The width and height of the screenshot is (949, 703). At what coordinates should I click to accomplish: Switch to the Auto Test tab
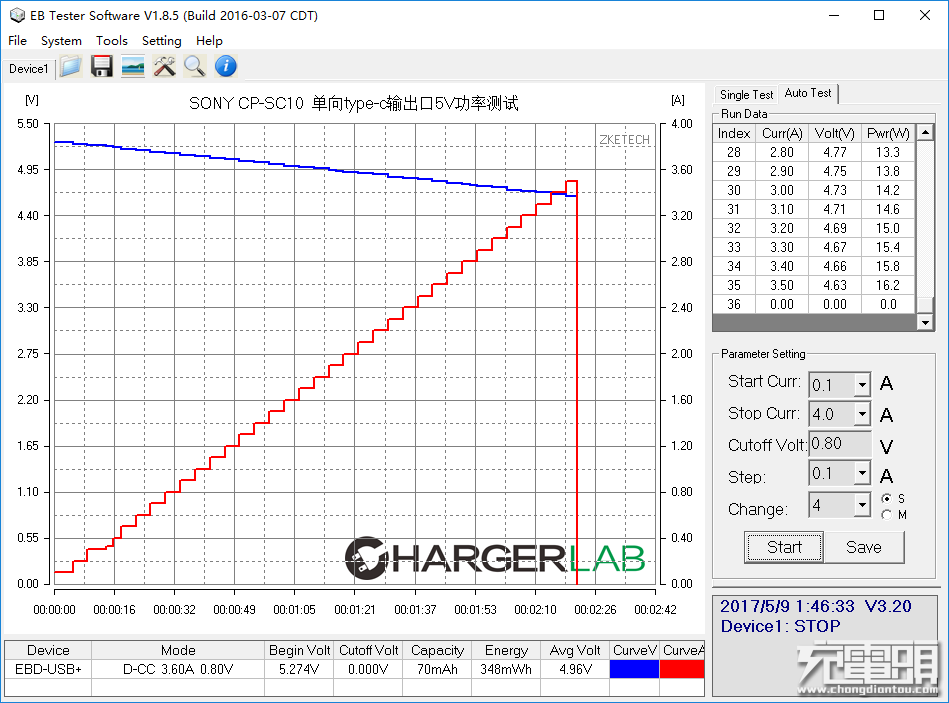point(808,93)
